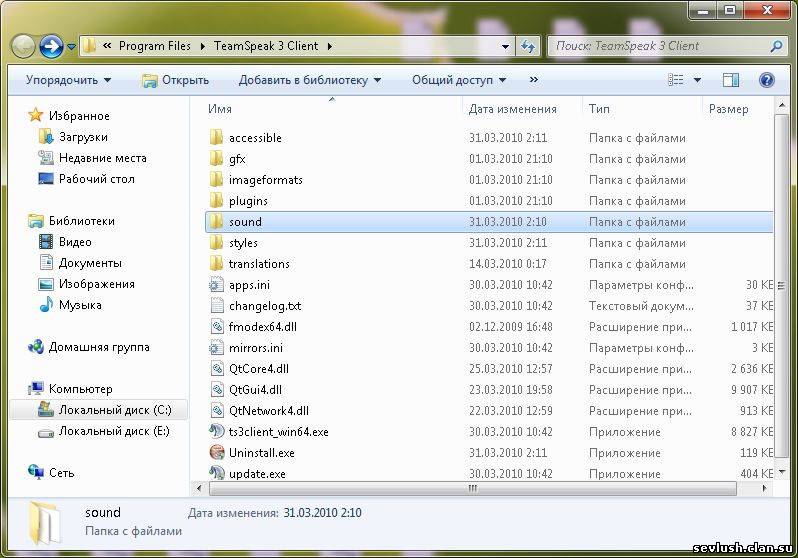The height and width of the screenshot is (558, 798).
Task: Click the vertical scrollbar up arrow
Action: 781,105
